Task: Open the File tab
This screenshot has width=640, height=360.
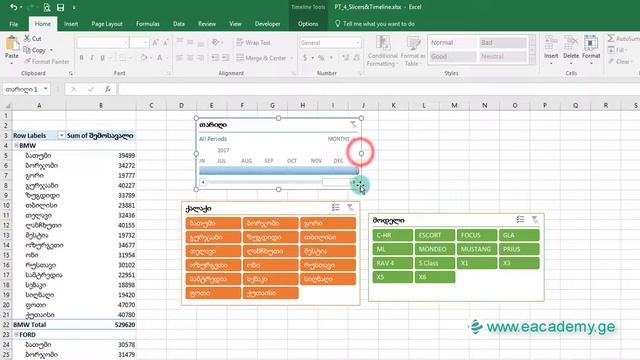Action: 13,24
